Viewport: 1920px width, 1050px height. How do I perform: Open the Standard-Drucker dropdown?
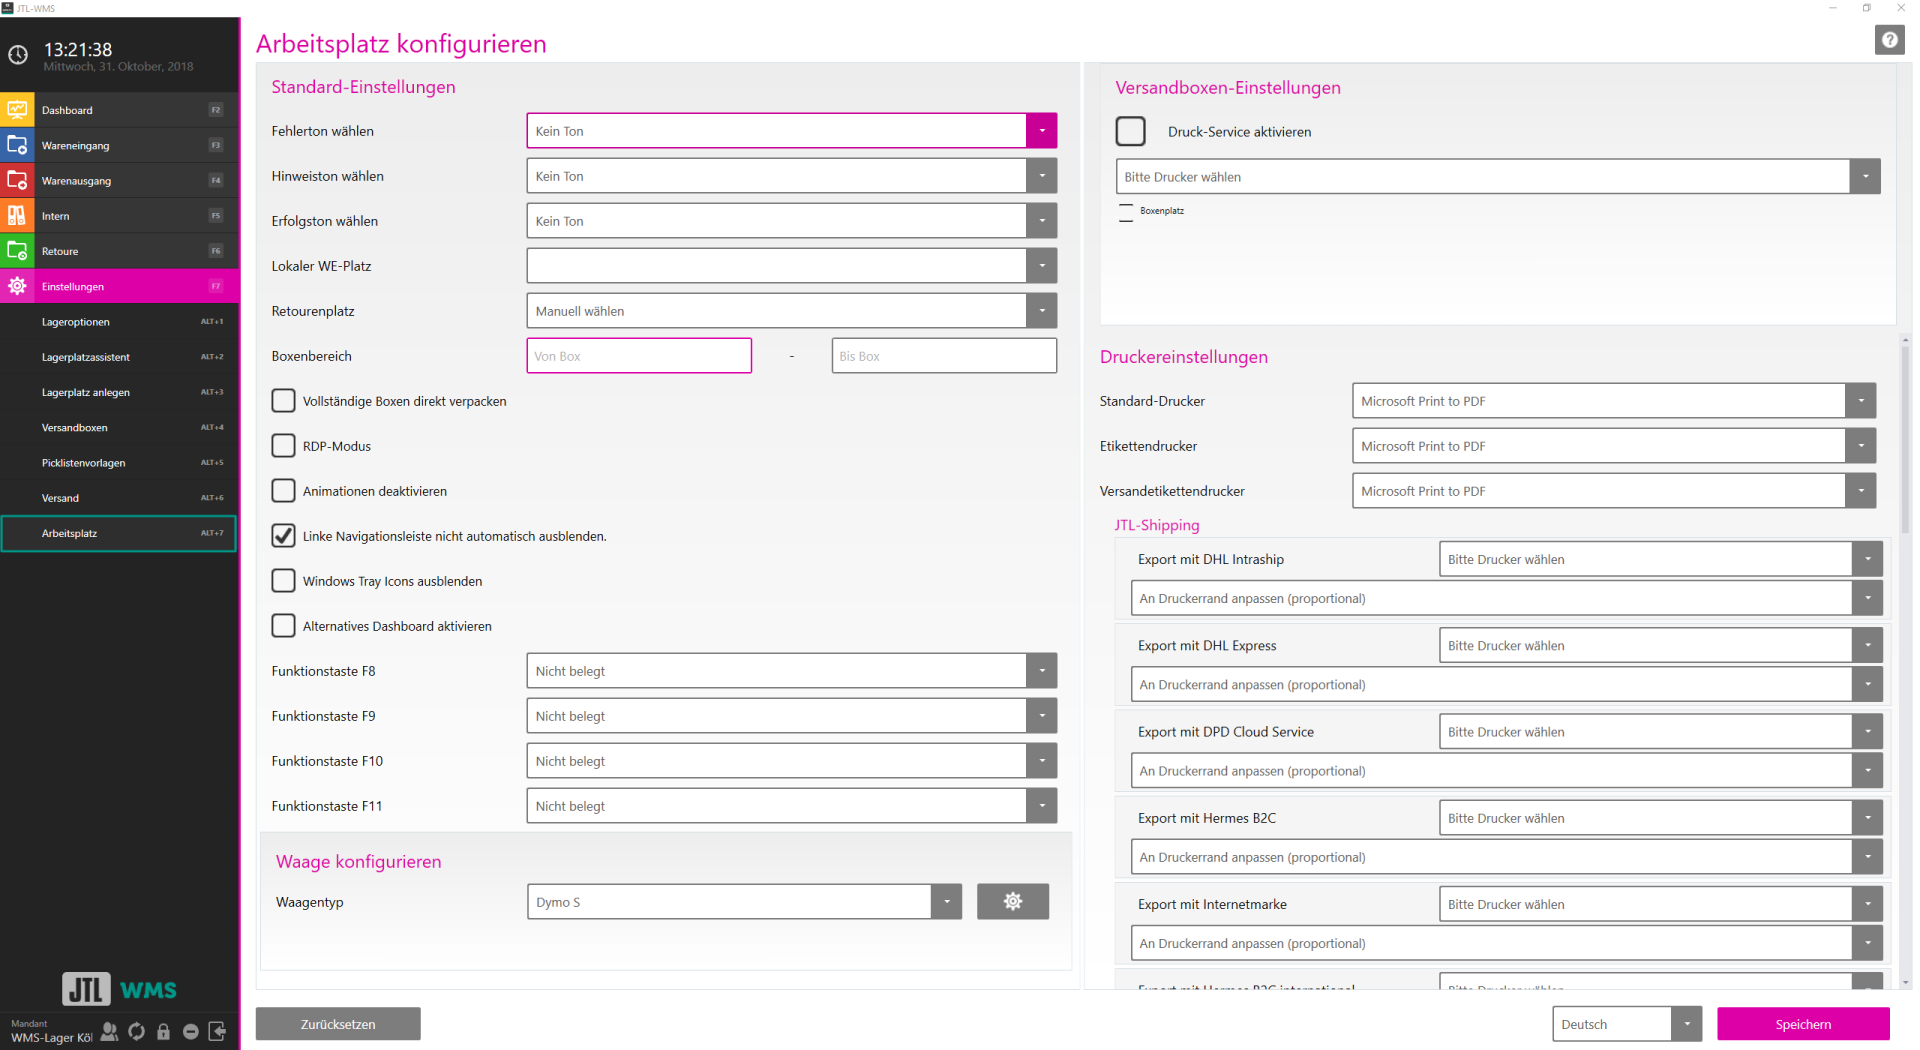(x=1860, y=401)
